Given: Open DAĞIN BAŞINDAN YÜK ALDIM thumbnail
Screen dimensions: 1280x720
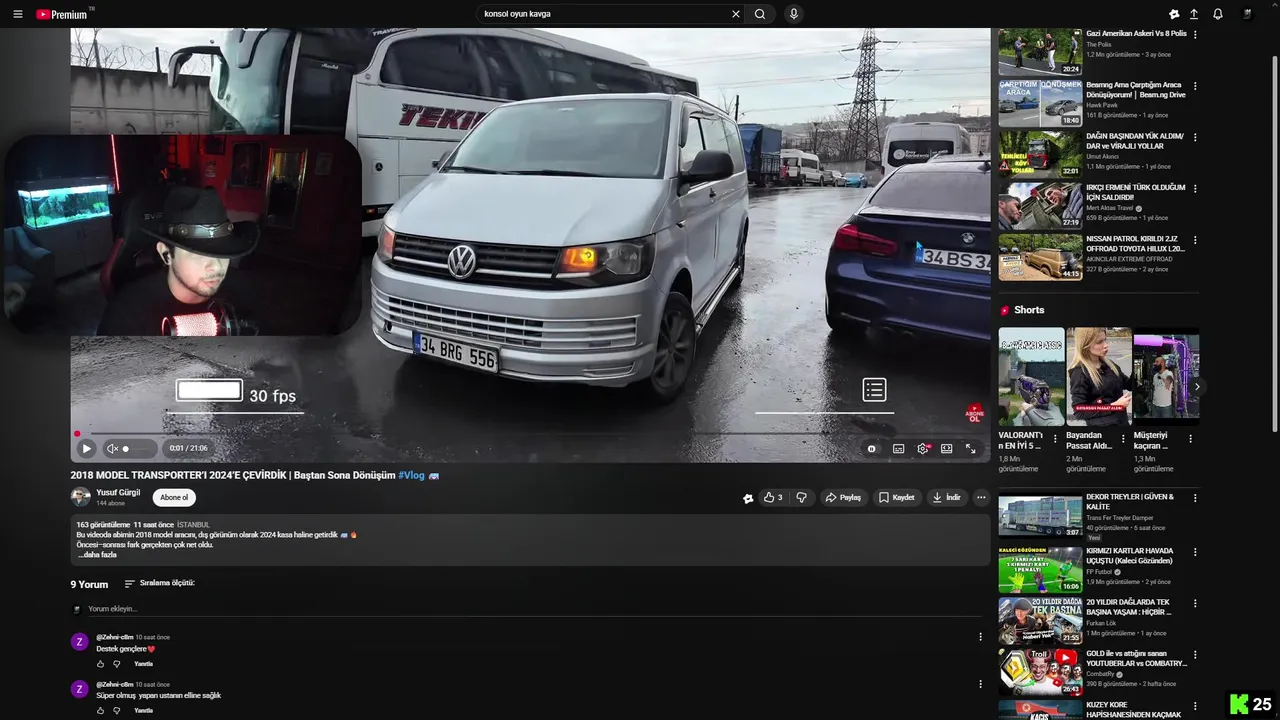Looking at the screenshot, I should 1040,154.
